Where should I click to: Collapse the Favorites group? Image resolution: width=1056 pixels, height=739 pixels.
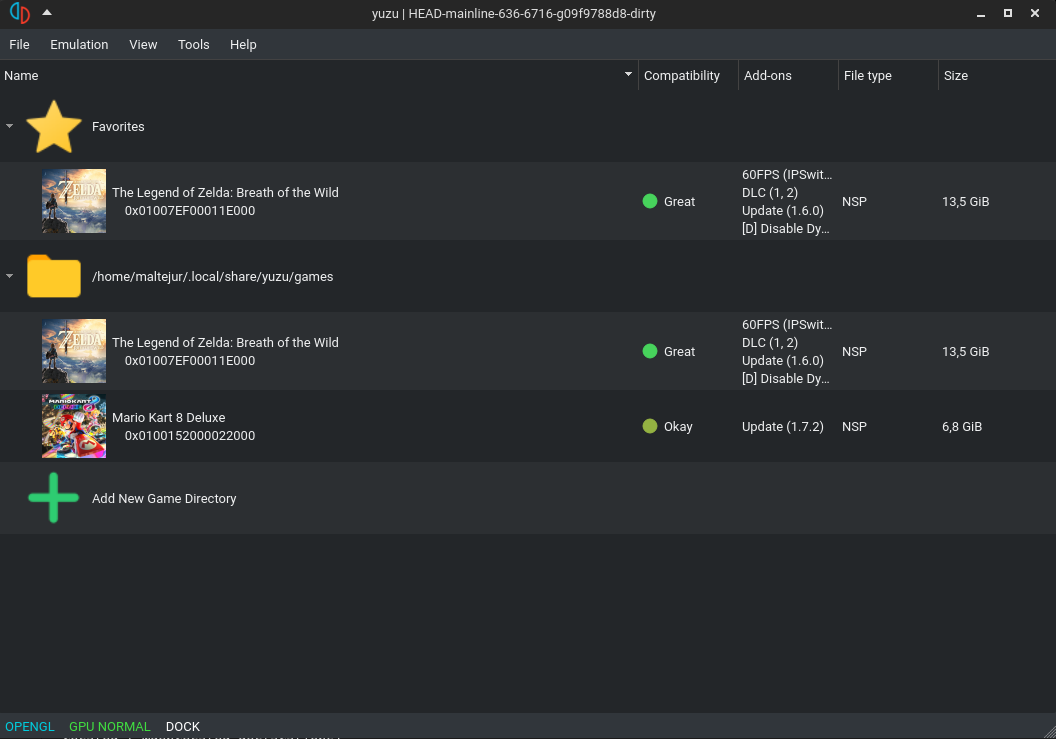tap(9, 126)
